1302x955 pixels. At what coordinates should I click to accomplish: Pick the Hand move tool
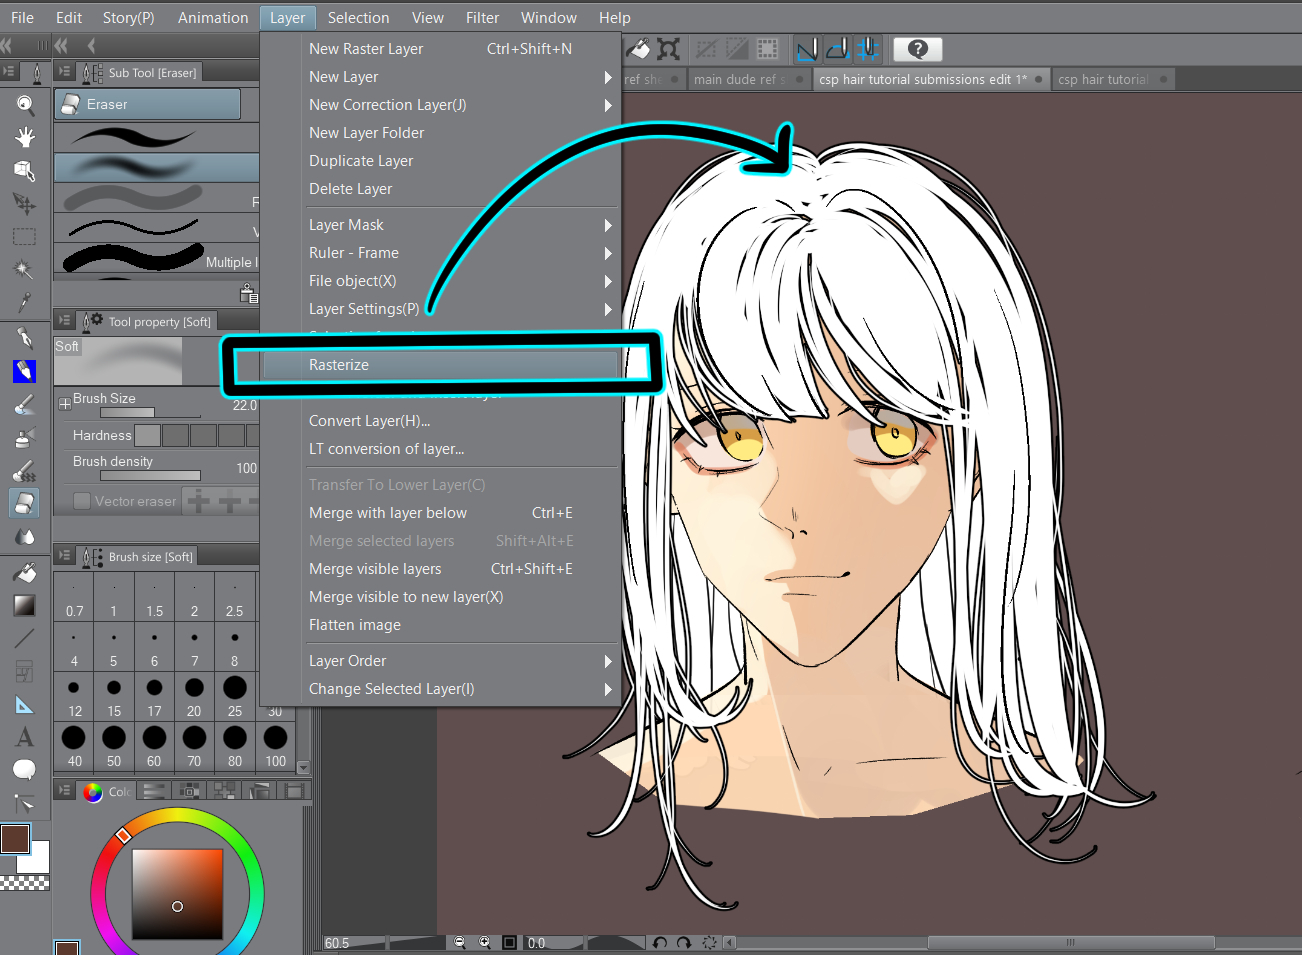(25, 137)
